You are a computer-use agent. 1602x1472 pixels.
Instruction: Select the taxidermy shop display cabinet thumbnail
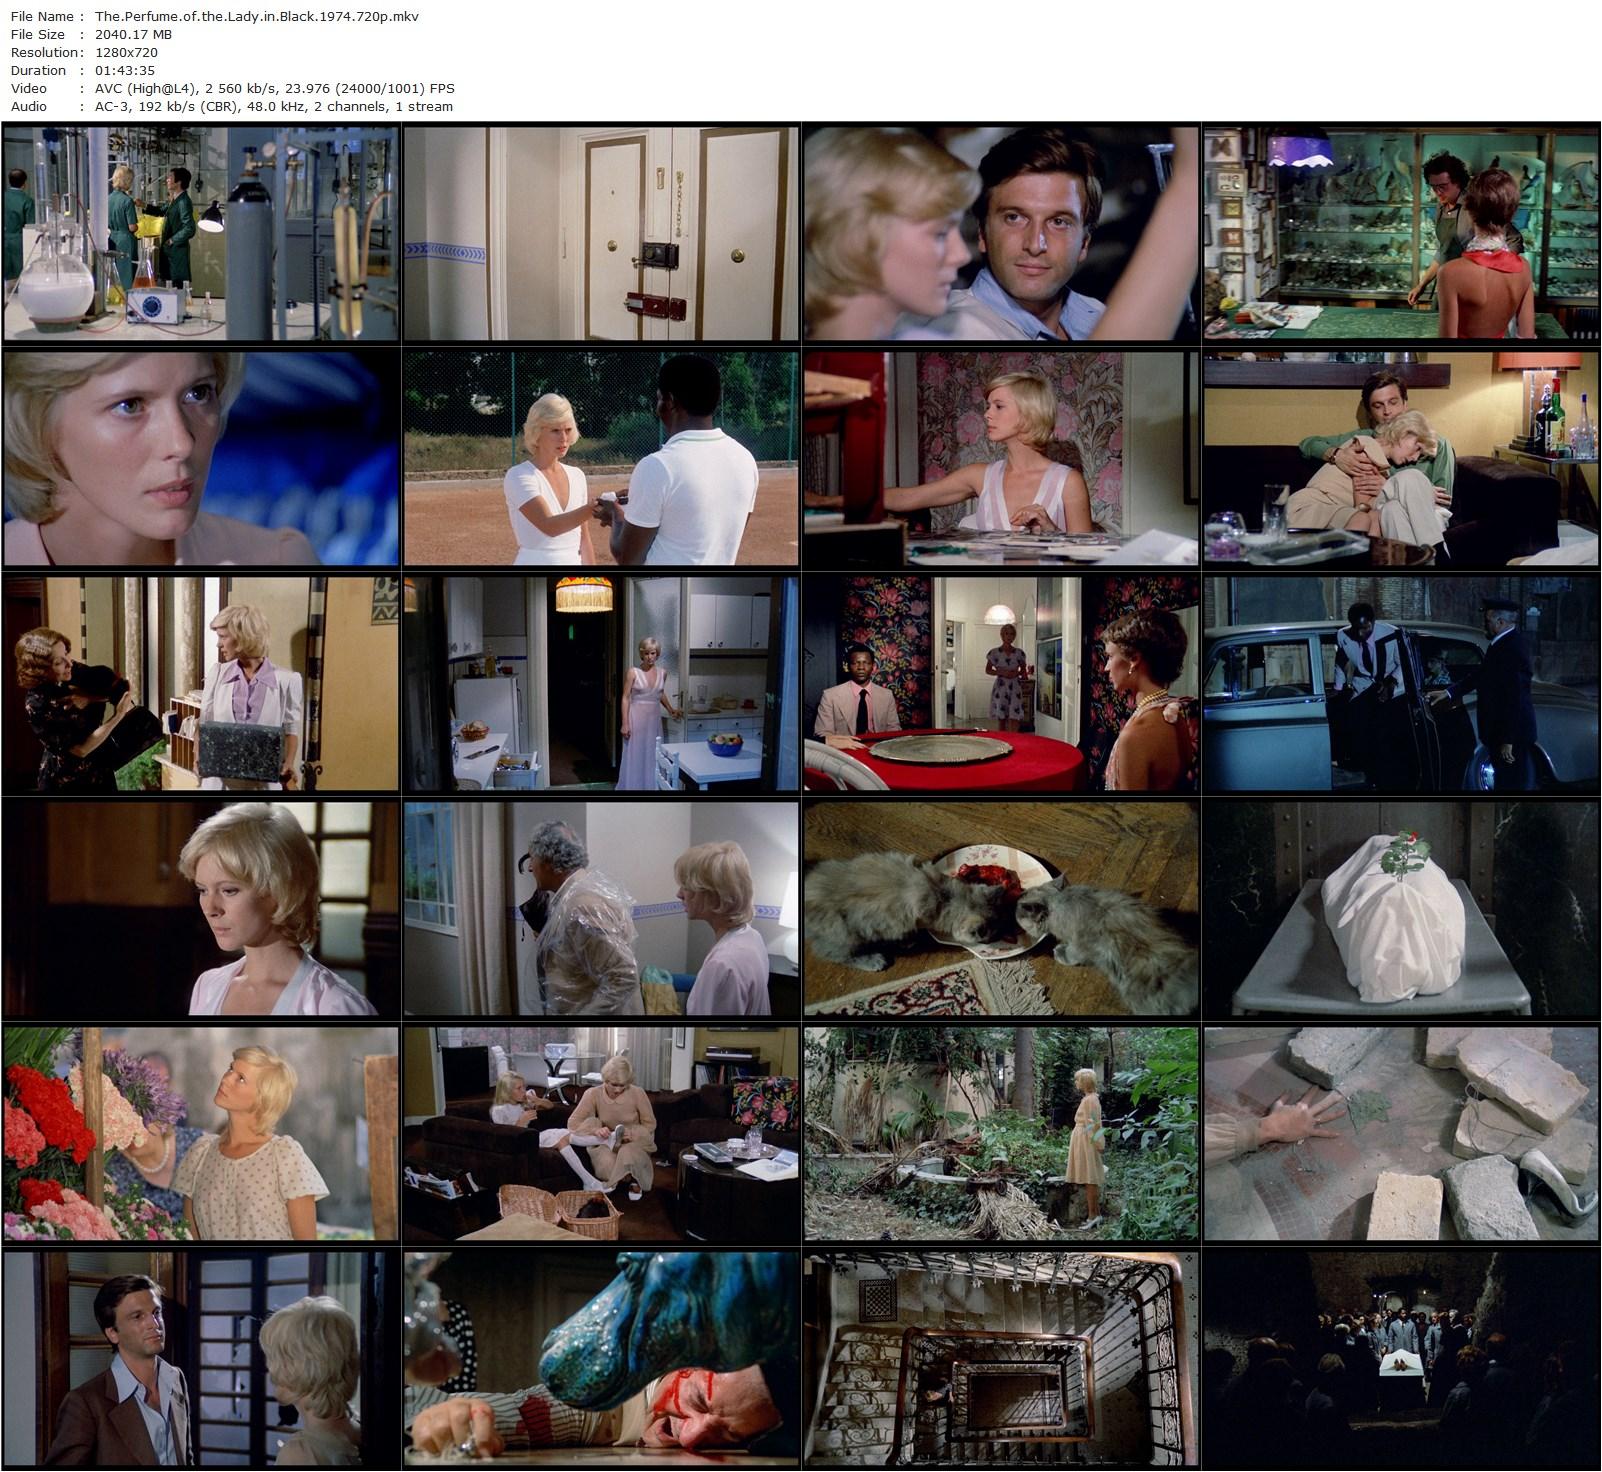(x=1400, y=233)
